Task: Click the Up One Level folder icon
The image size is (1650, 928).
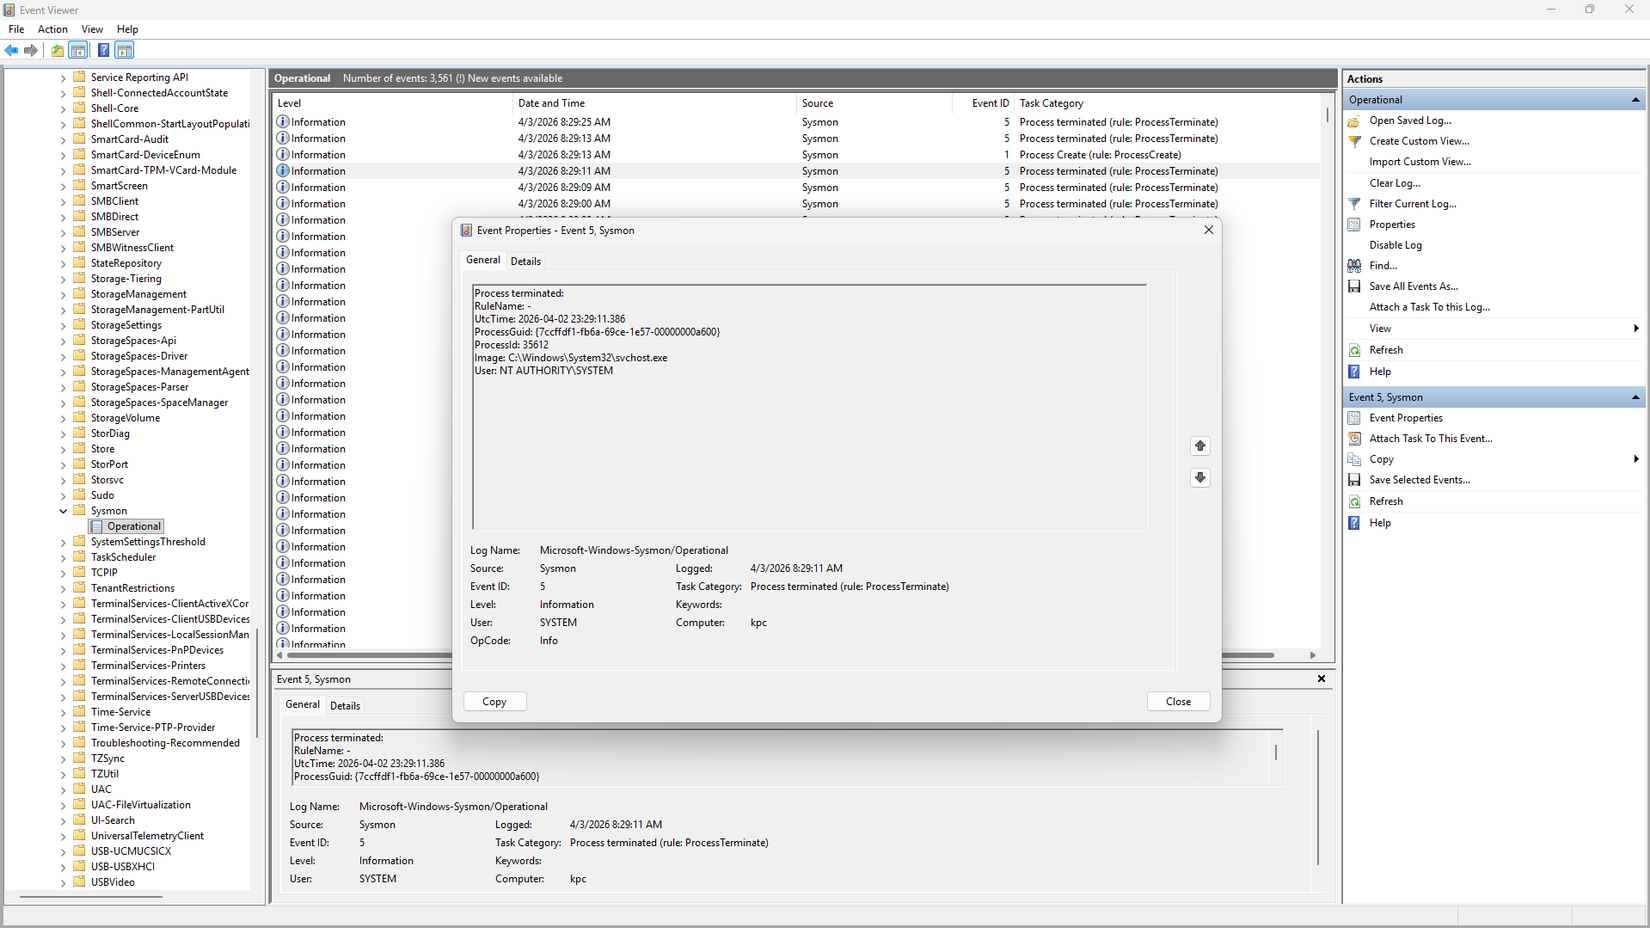Action: pyautogui.click(x=57, y=50)
